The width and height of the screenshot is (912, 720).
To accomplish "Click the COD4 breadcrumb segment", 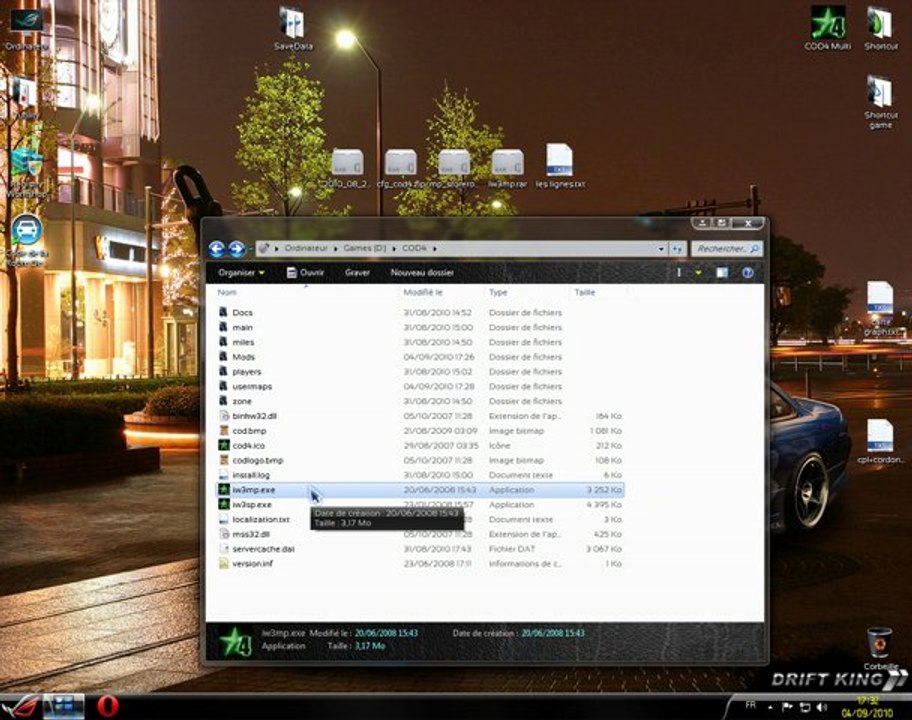I will click(414, 248).
